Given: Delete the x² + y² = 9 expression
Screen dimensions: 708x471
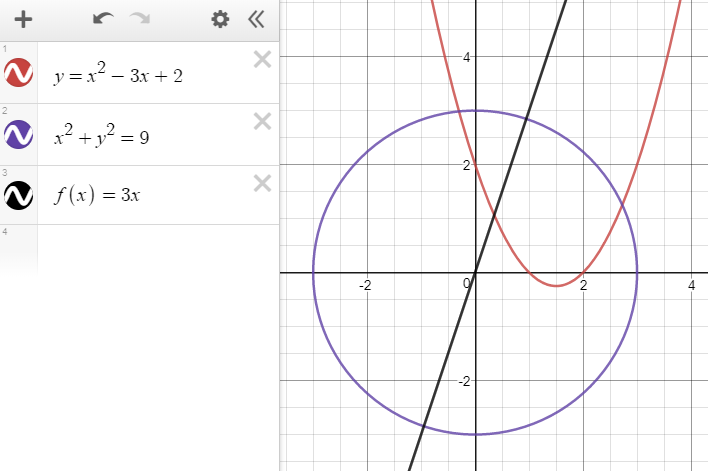Looking at the screenshot, I should [262, 121].
